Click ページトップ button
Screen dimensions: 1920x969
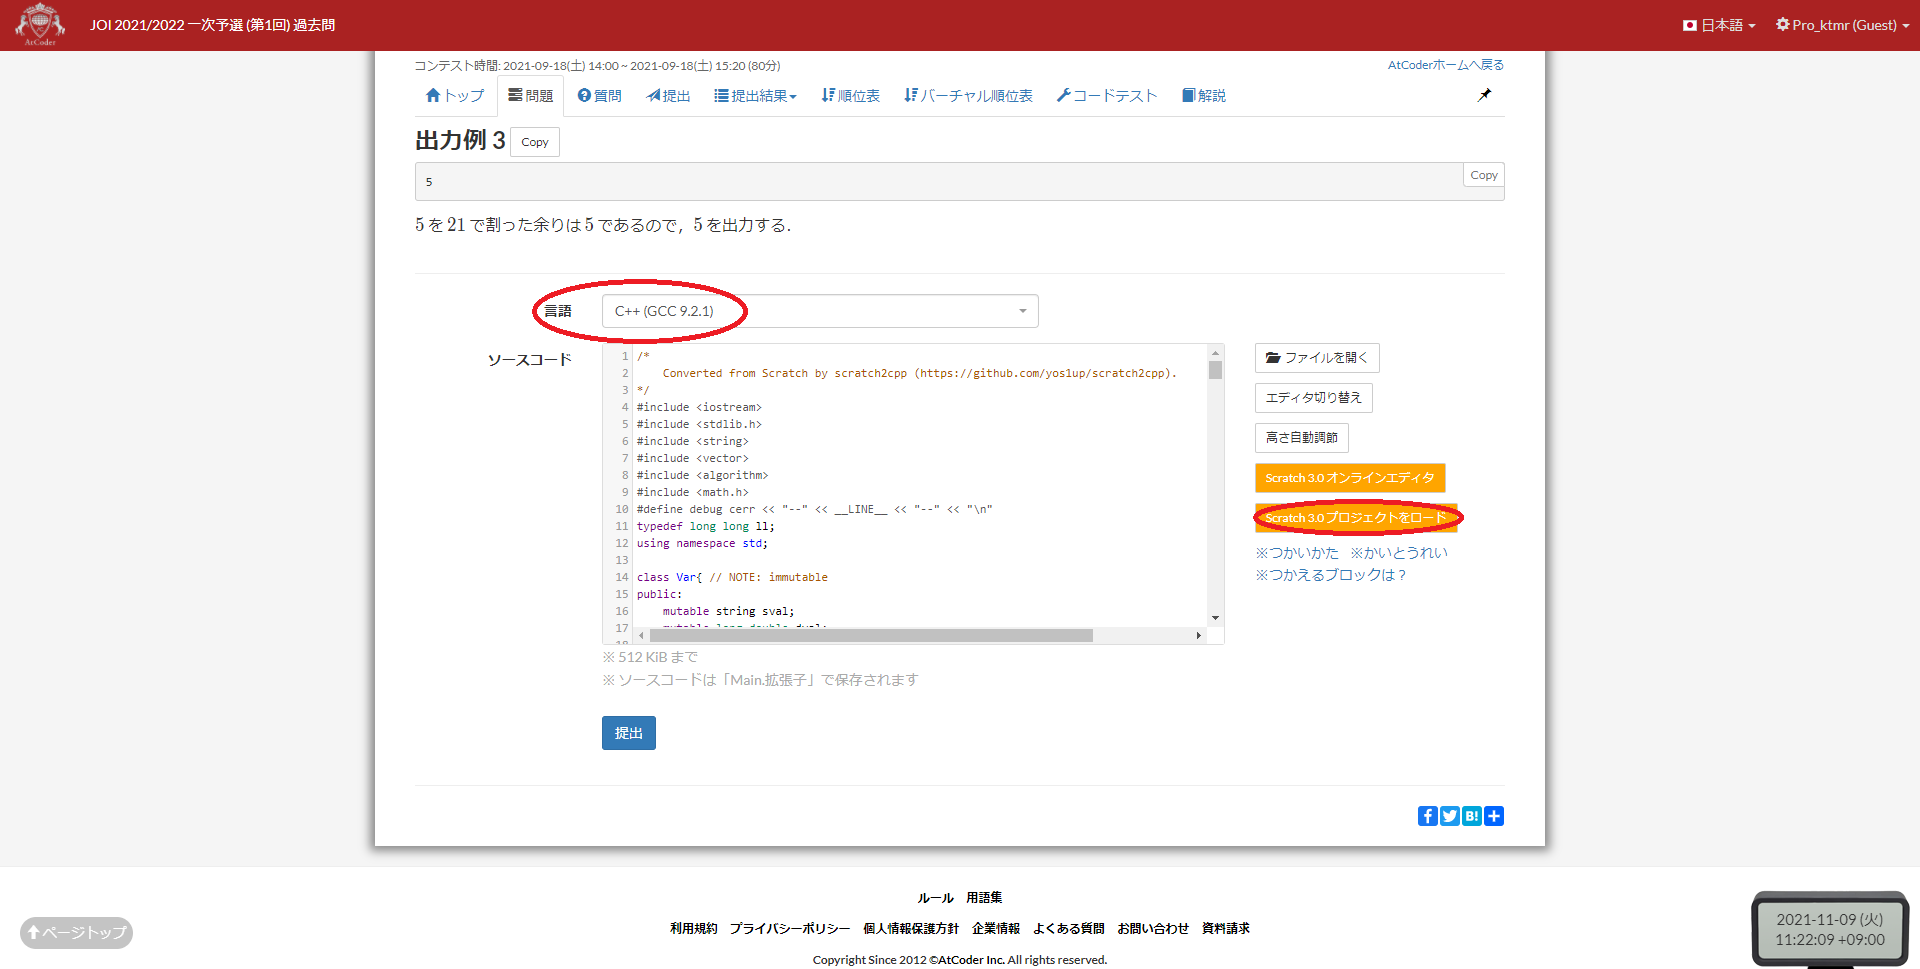[76, 932]
